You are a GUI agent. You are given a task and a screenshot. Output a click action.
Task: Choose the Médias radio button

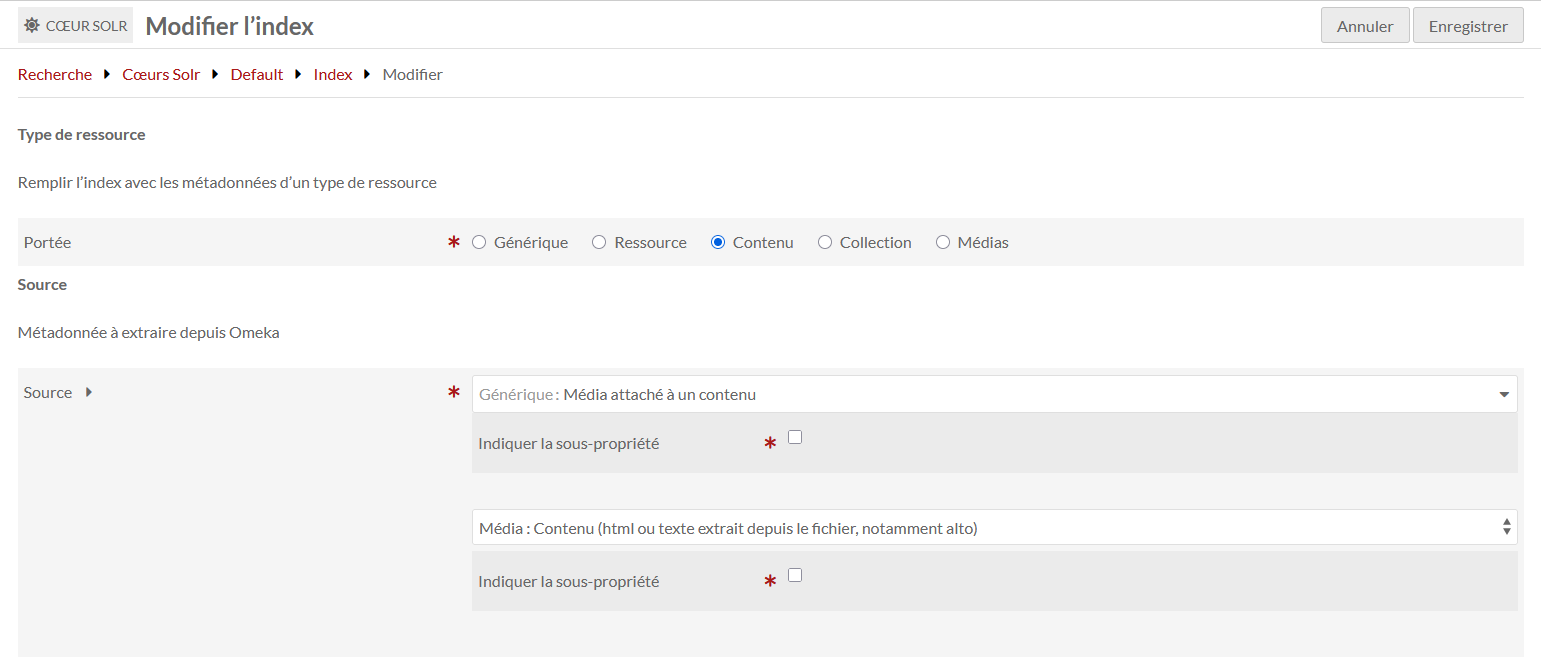(x=943, y=242)
